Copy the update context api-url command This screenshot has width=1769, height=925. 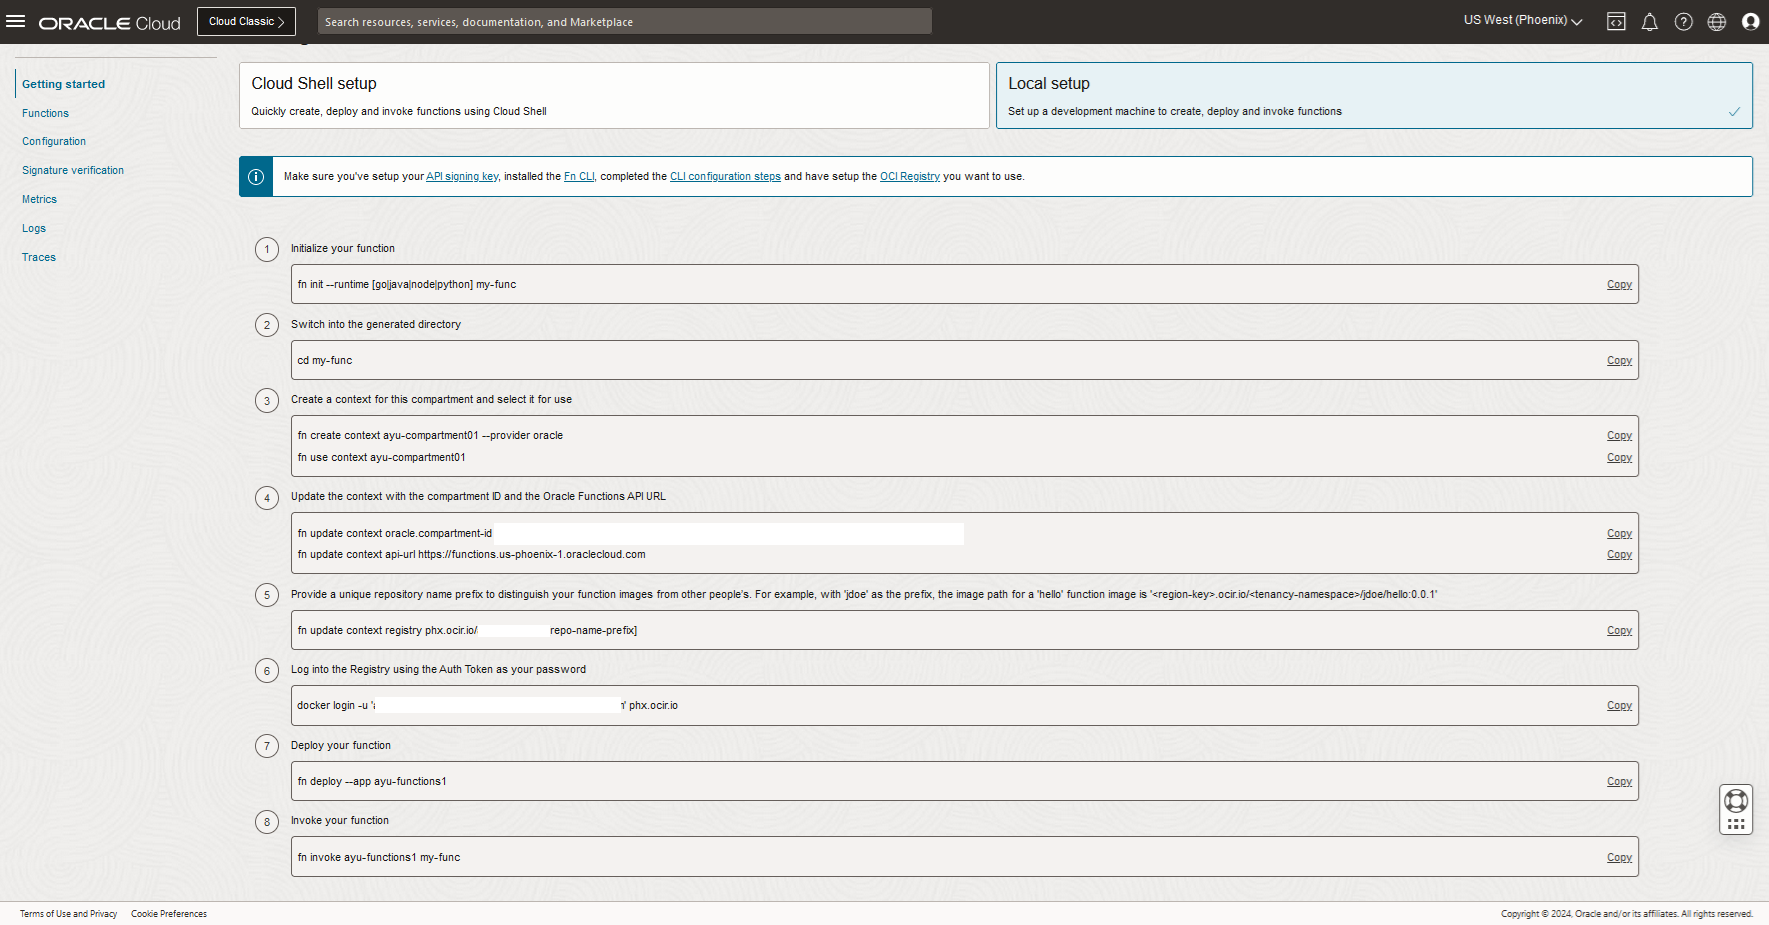(x=1619, y=555)
